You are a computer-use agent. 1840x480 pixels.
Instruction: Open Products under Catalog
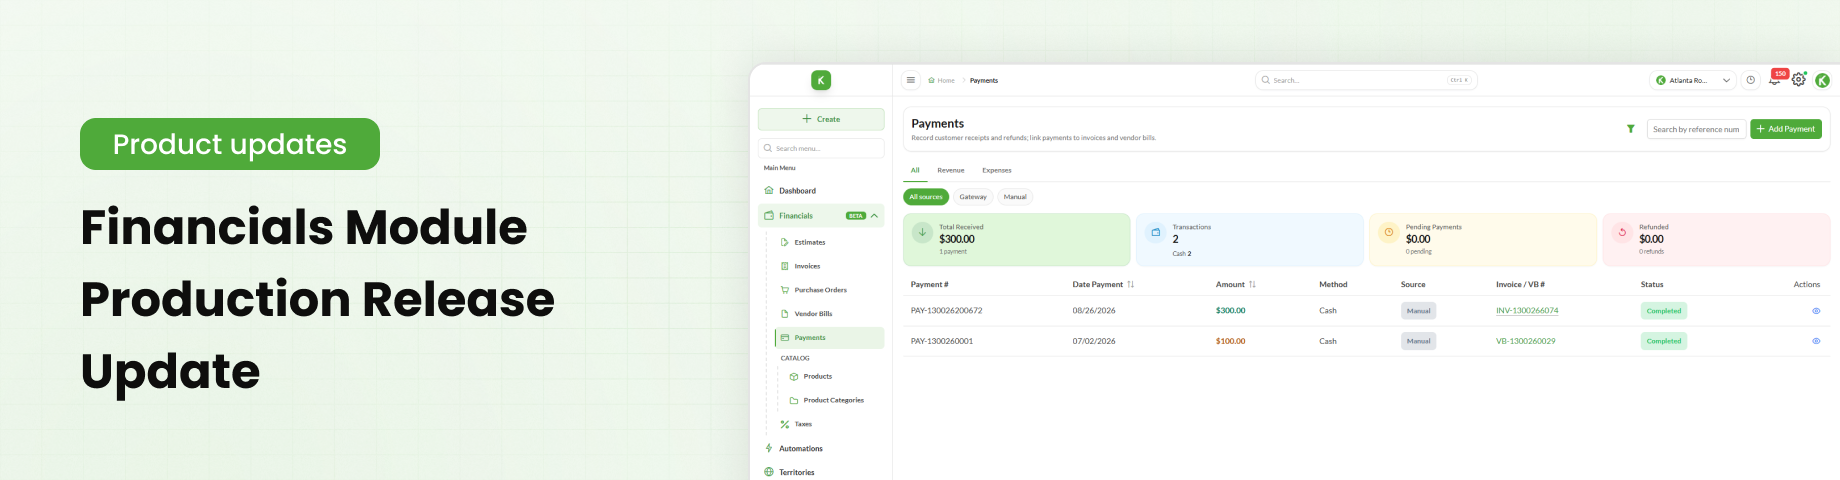click(817, 376)
